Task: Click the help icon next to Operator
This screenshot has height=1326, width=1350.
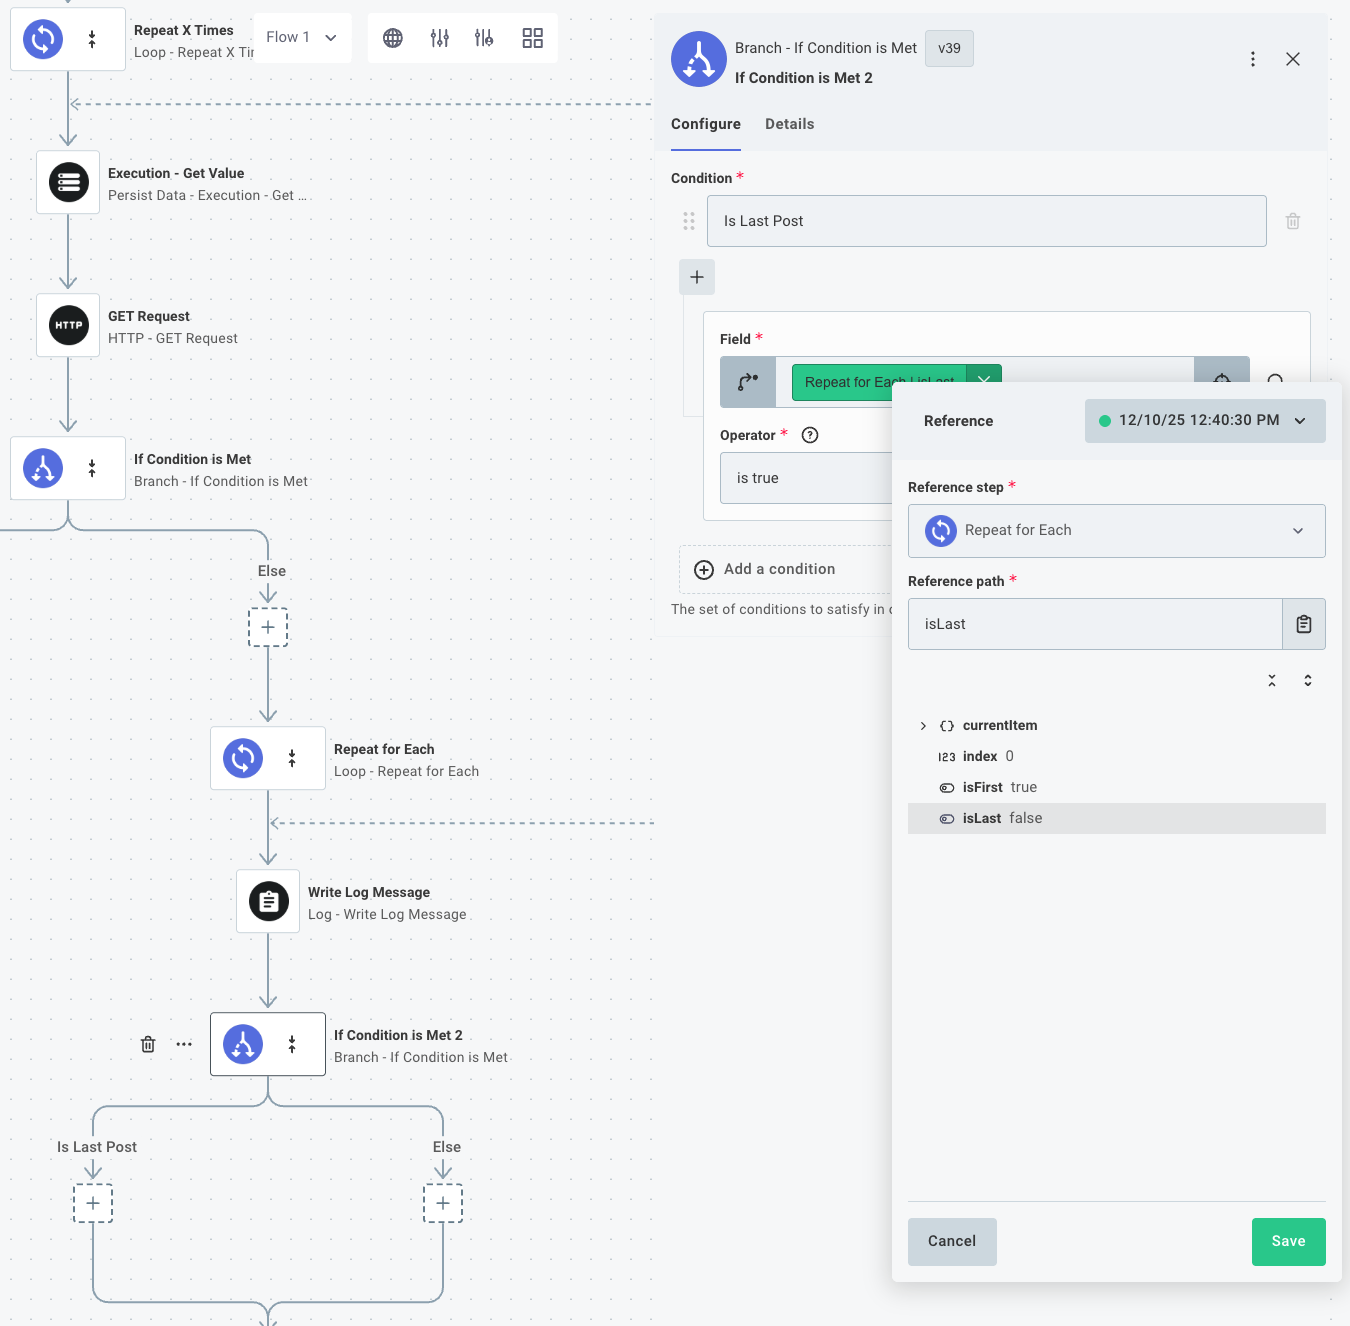Action: point(810,435)
